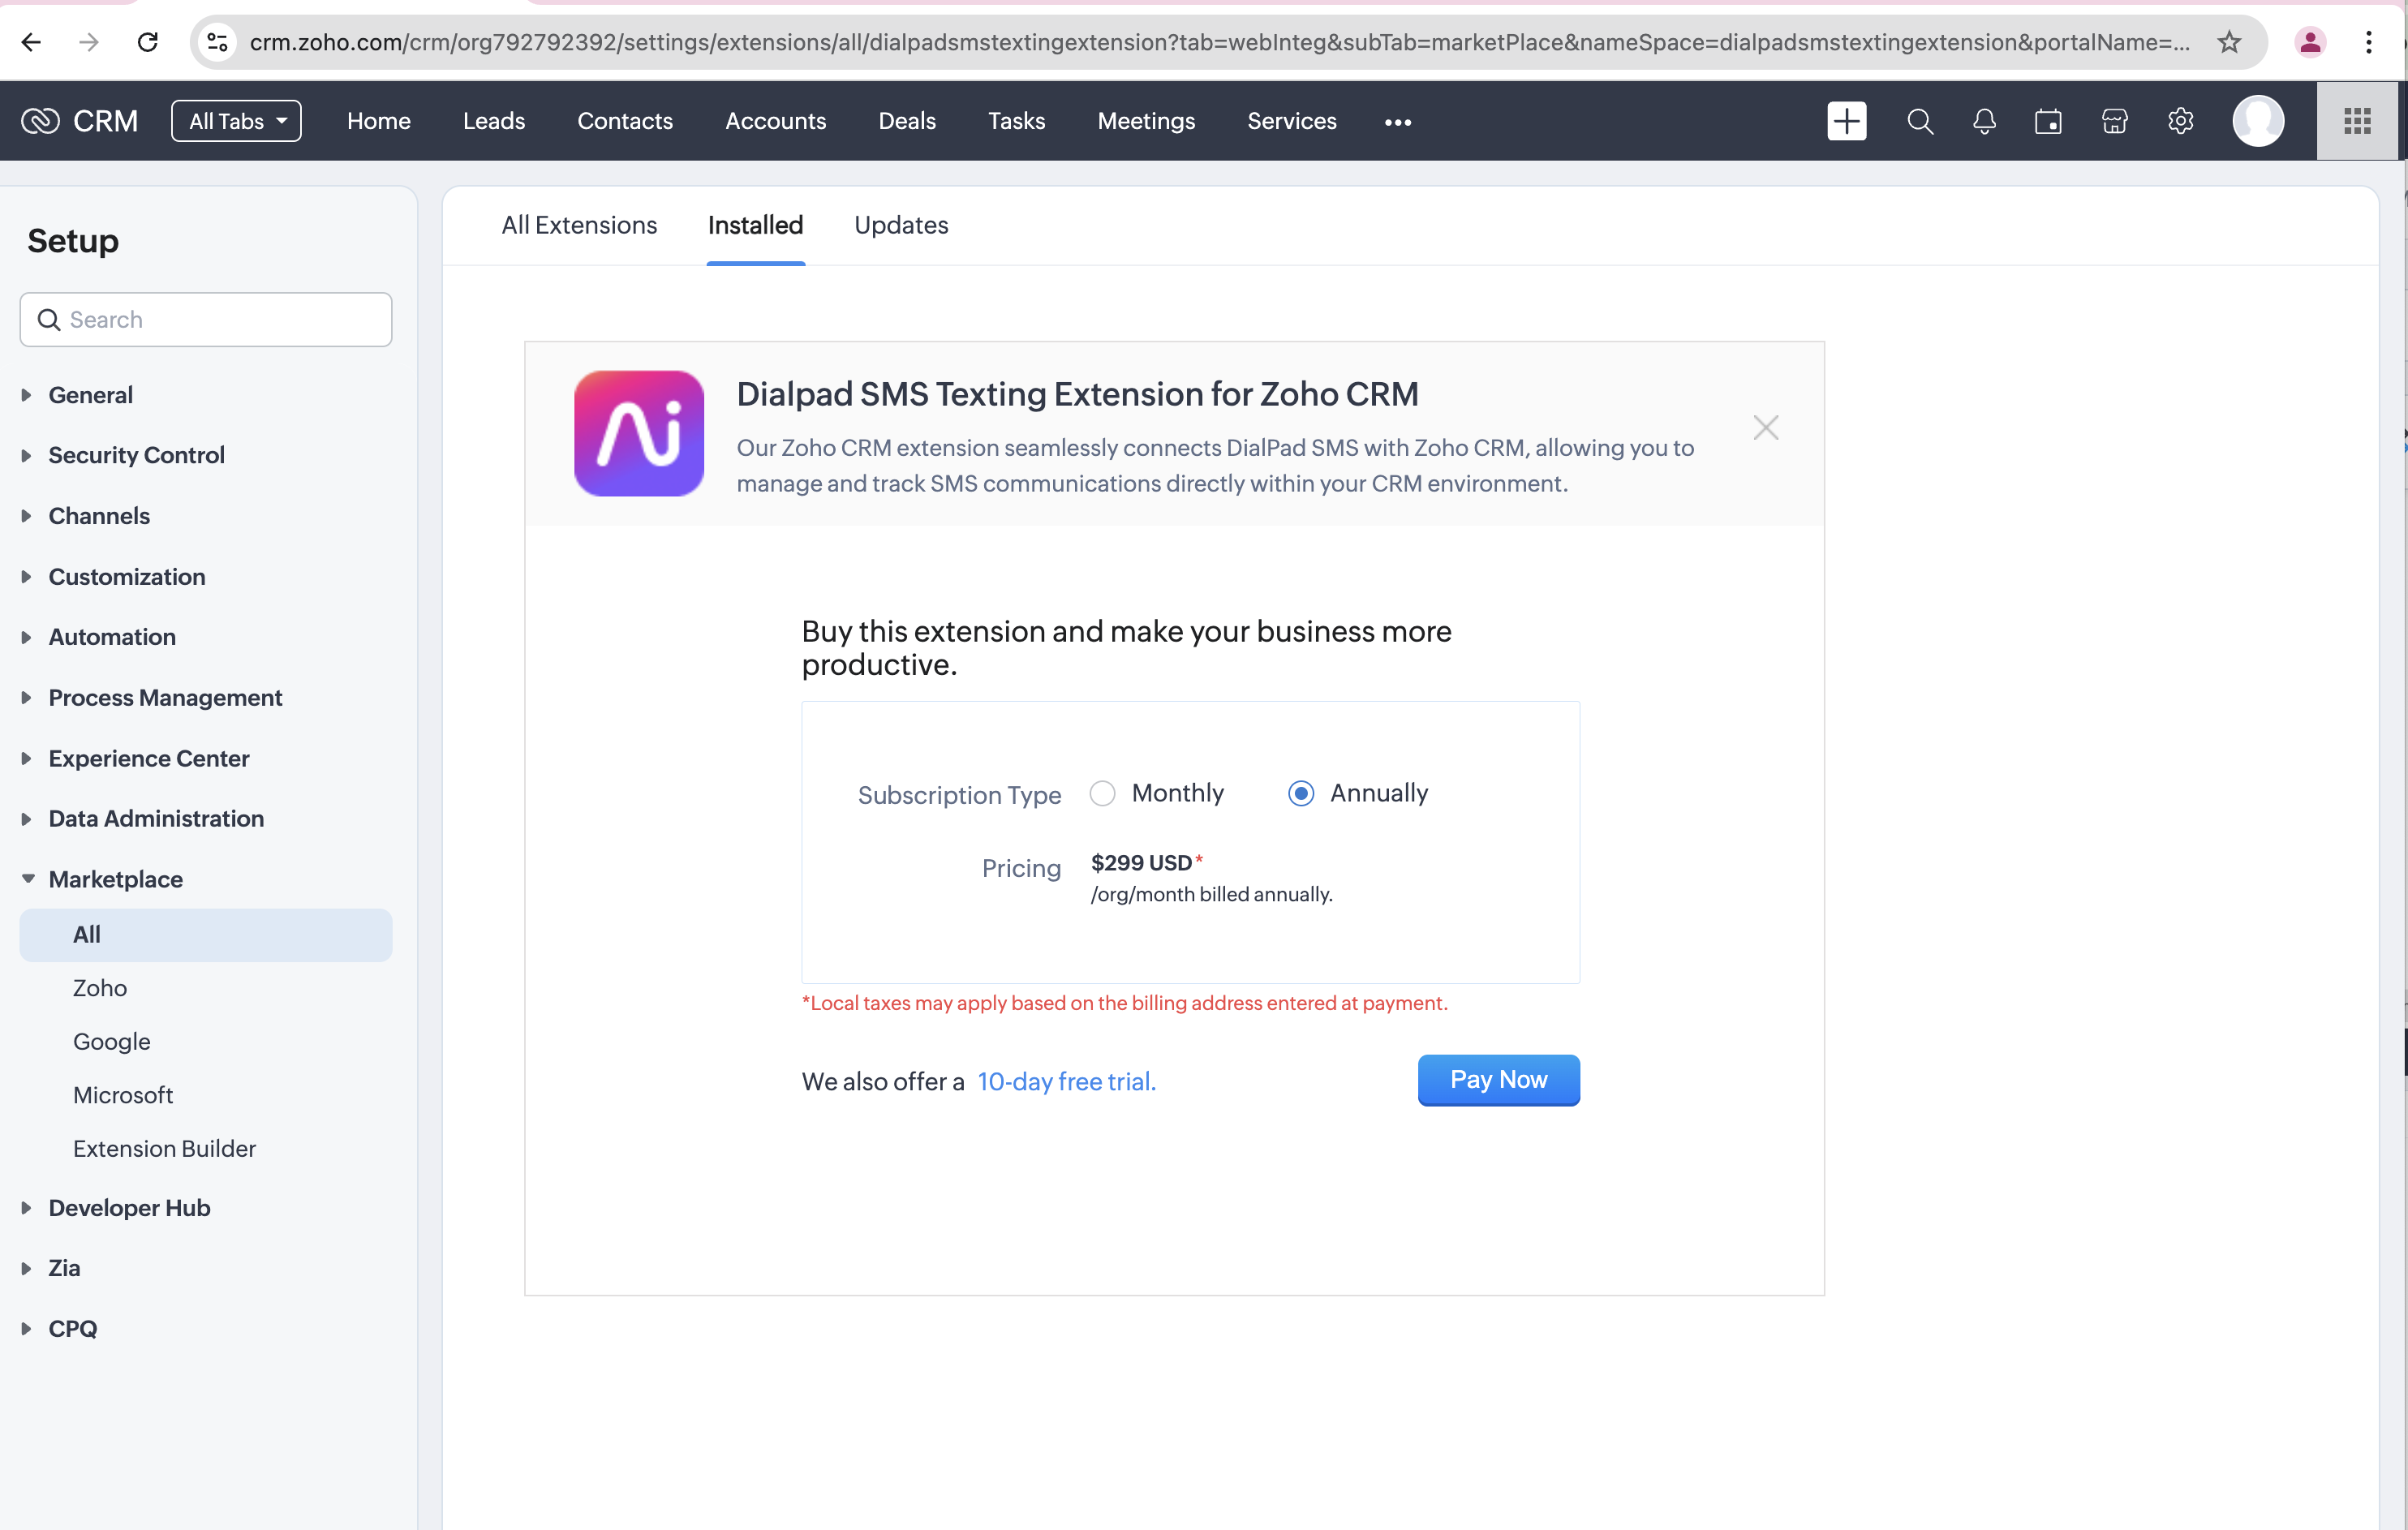Switch to All Extensions tab
Image resolution: width=2408 pixels, height=1530 pixels.
click(579, 225)
